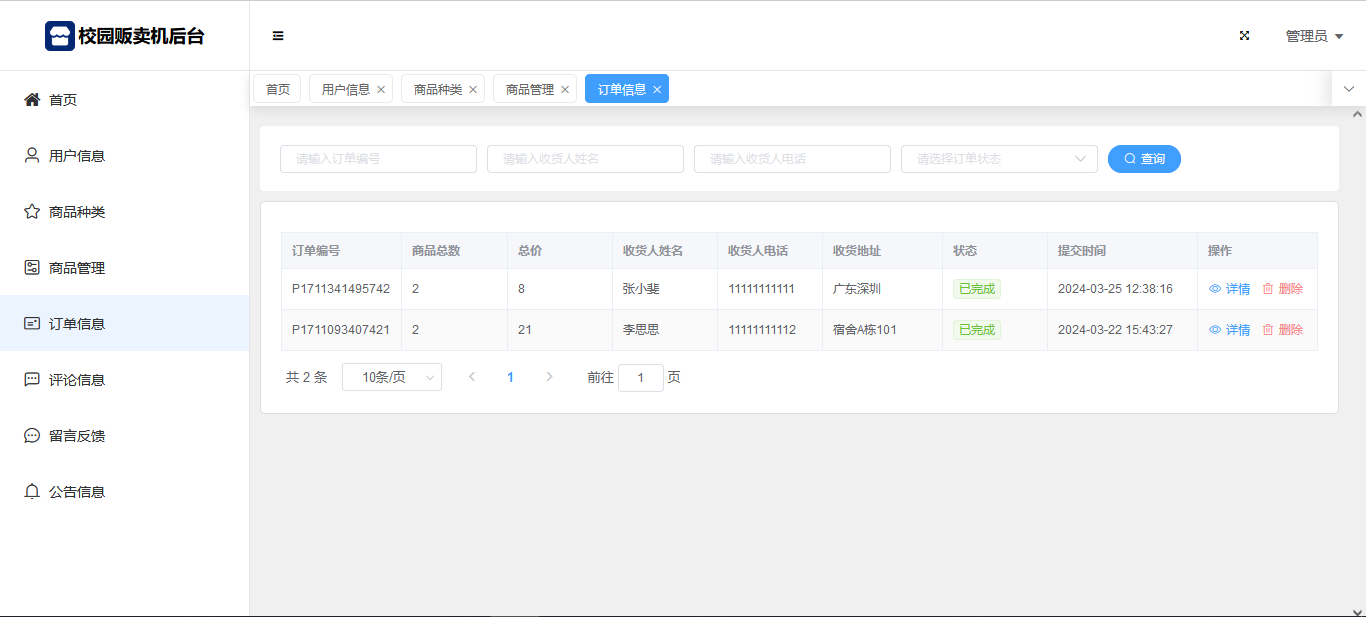
Task: Open 留言反馈 in the sidebar
Action: (76, 436)
